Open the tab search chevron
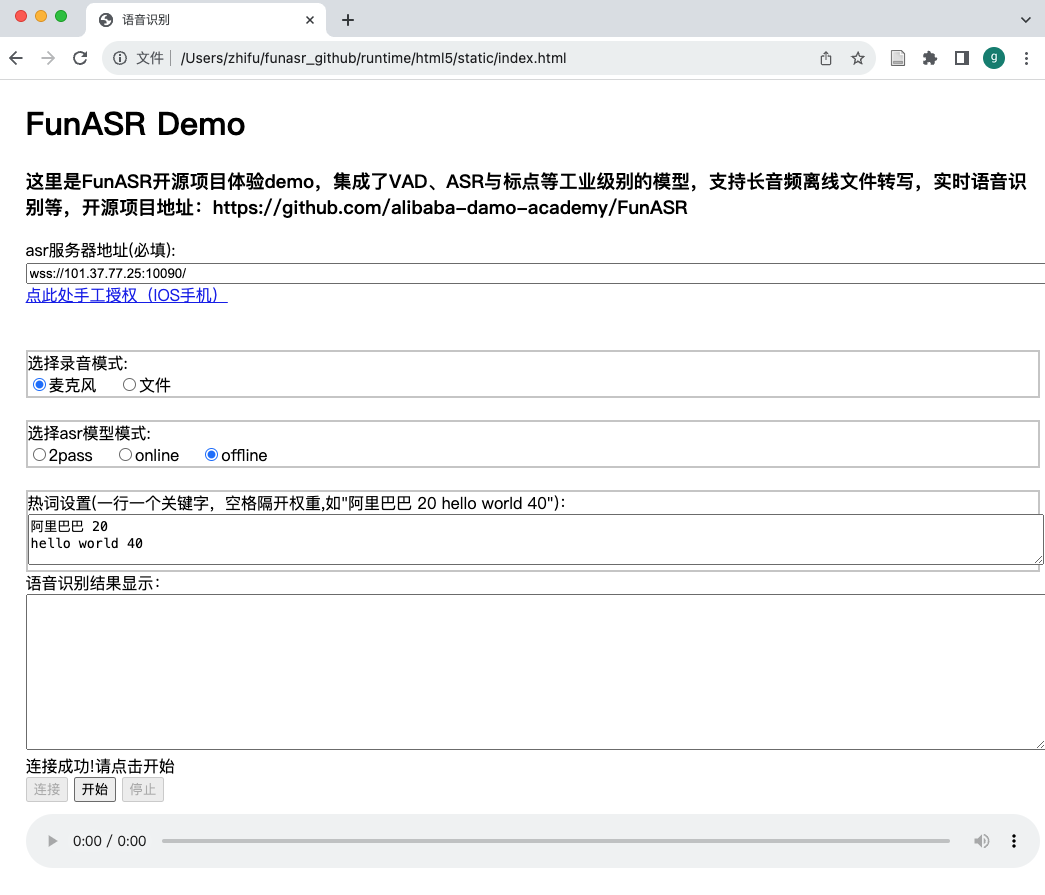This screenshot has width=1045, height=895. [x=1026, y=20]
